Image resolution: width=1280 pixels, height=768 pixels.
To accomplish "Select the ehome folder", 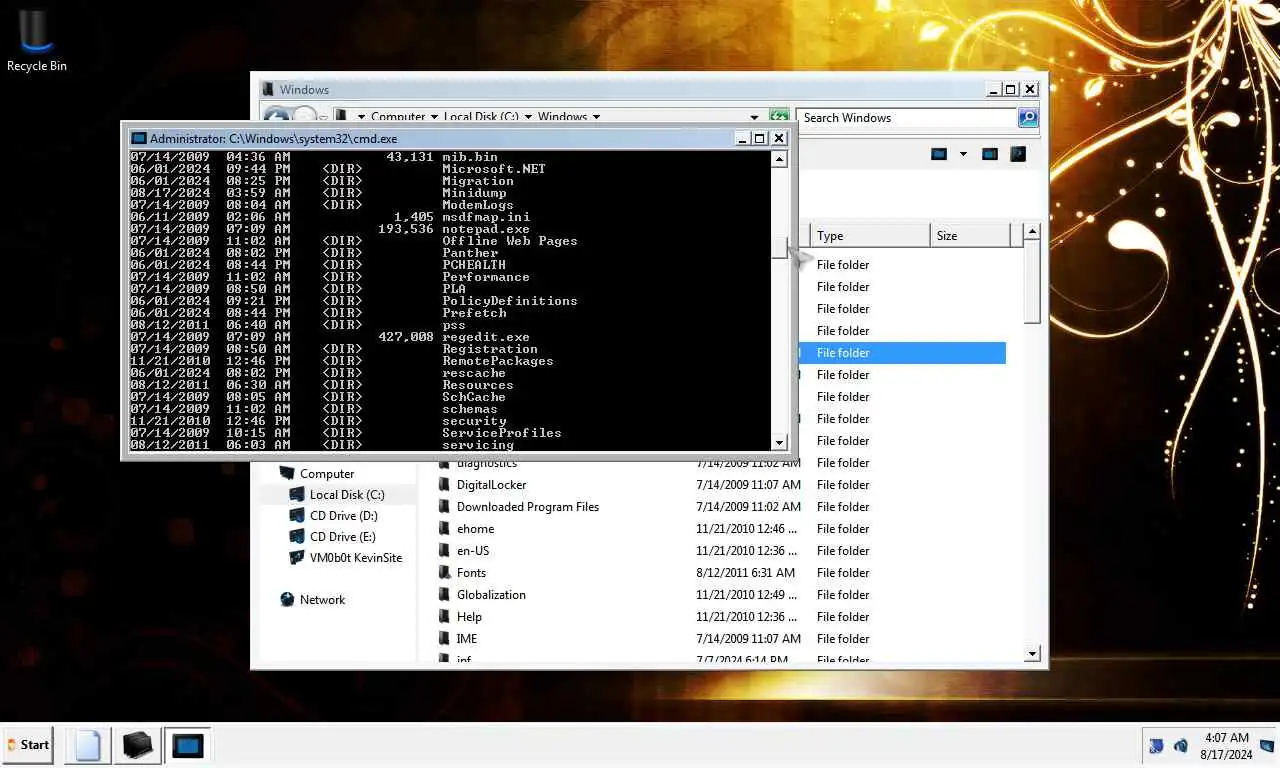I will pos(475,529).
